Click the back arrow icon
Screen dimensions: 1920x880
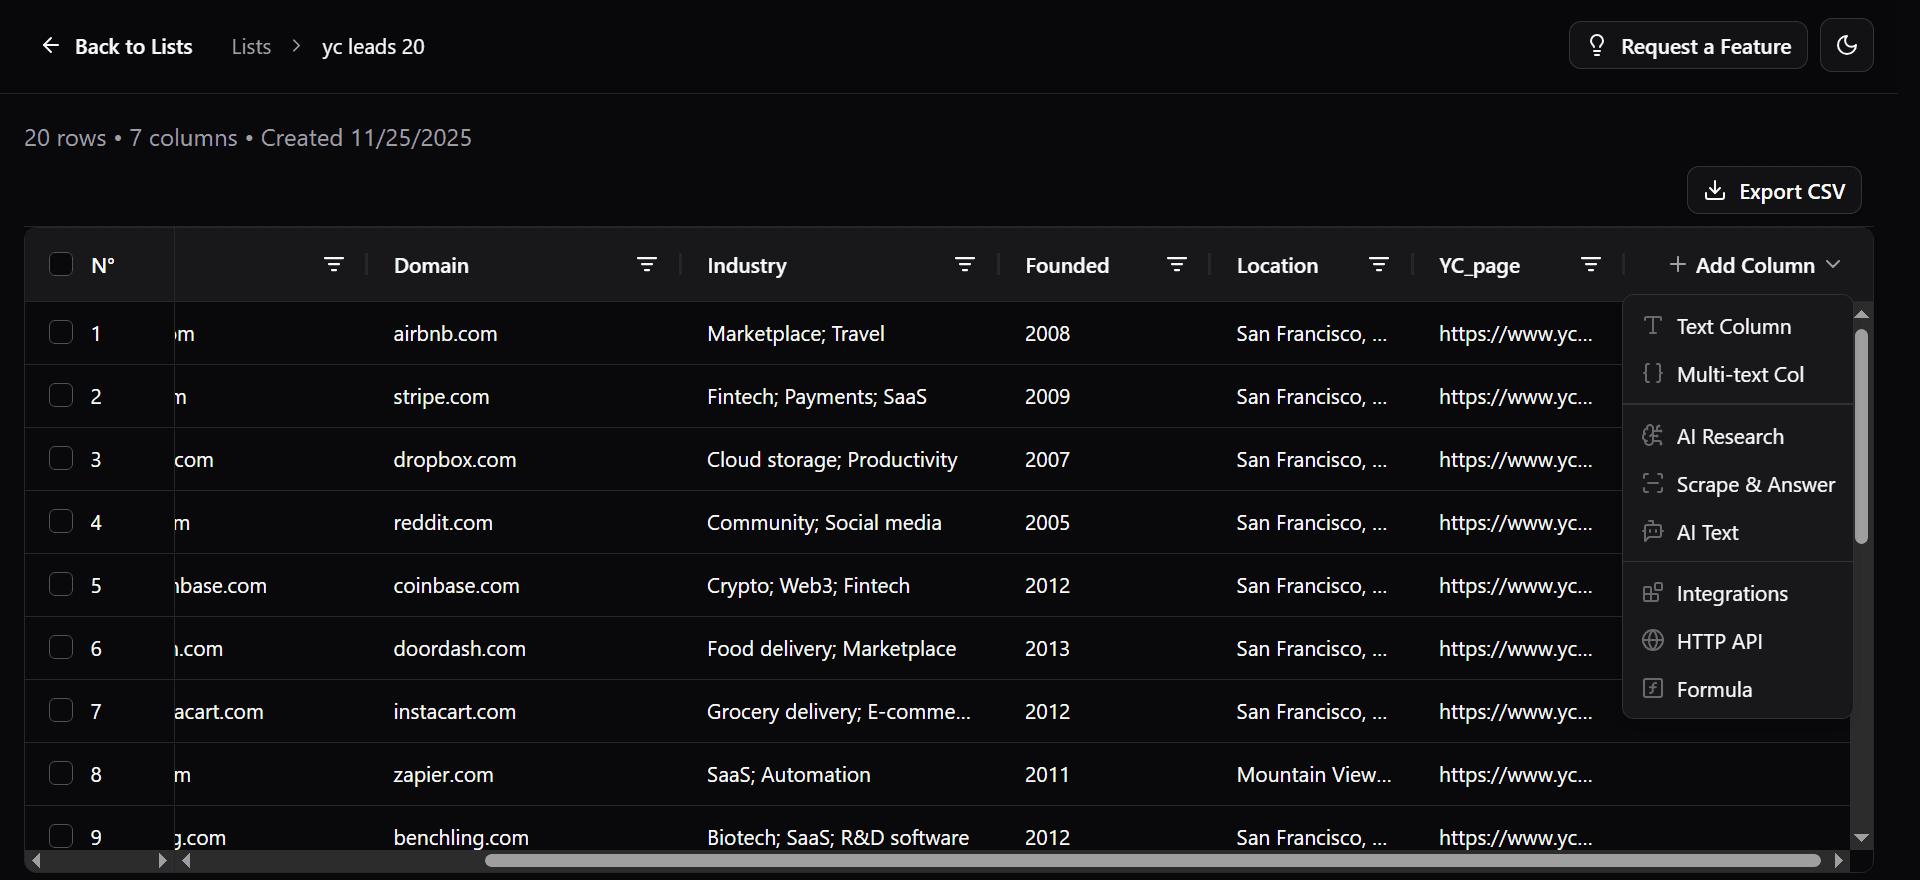pyautogui.click(x=50, y=46)
